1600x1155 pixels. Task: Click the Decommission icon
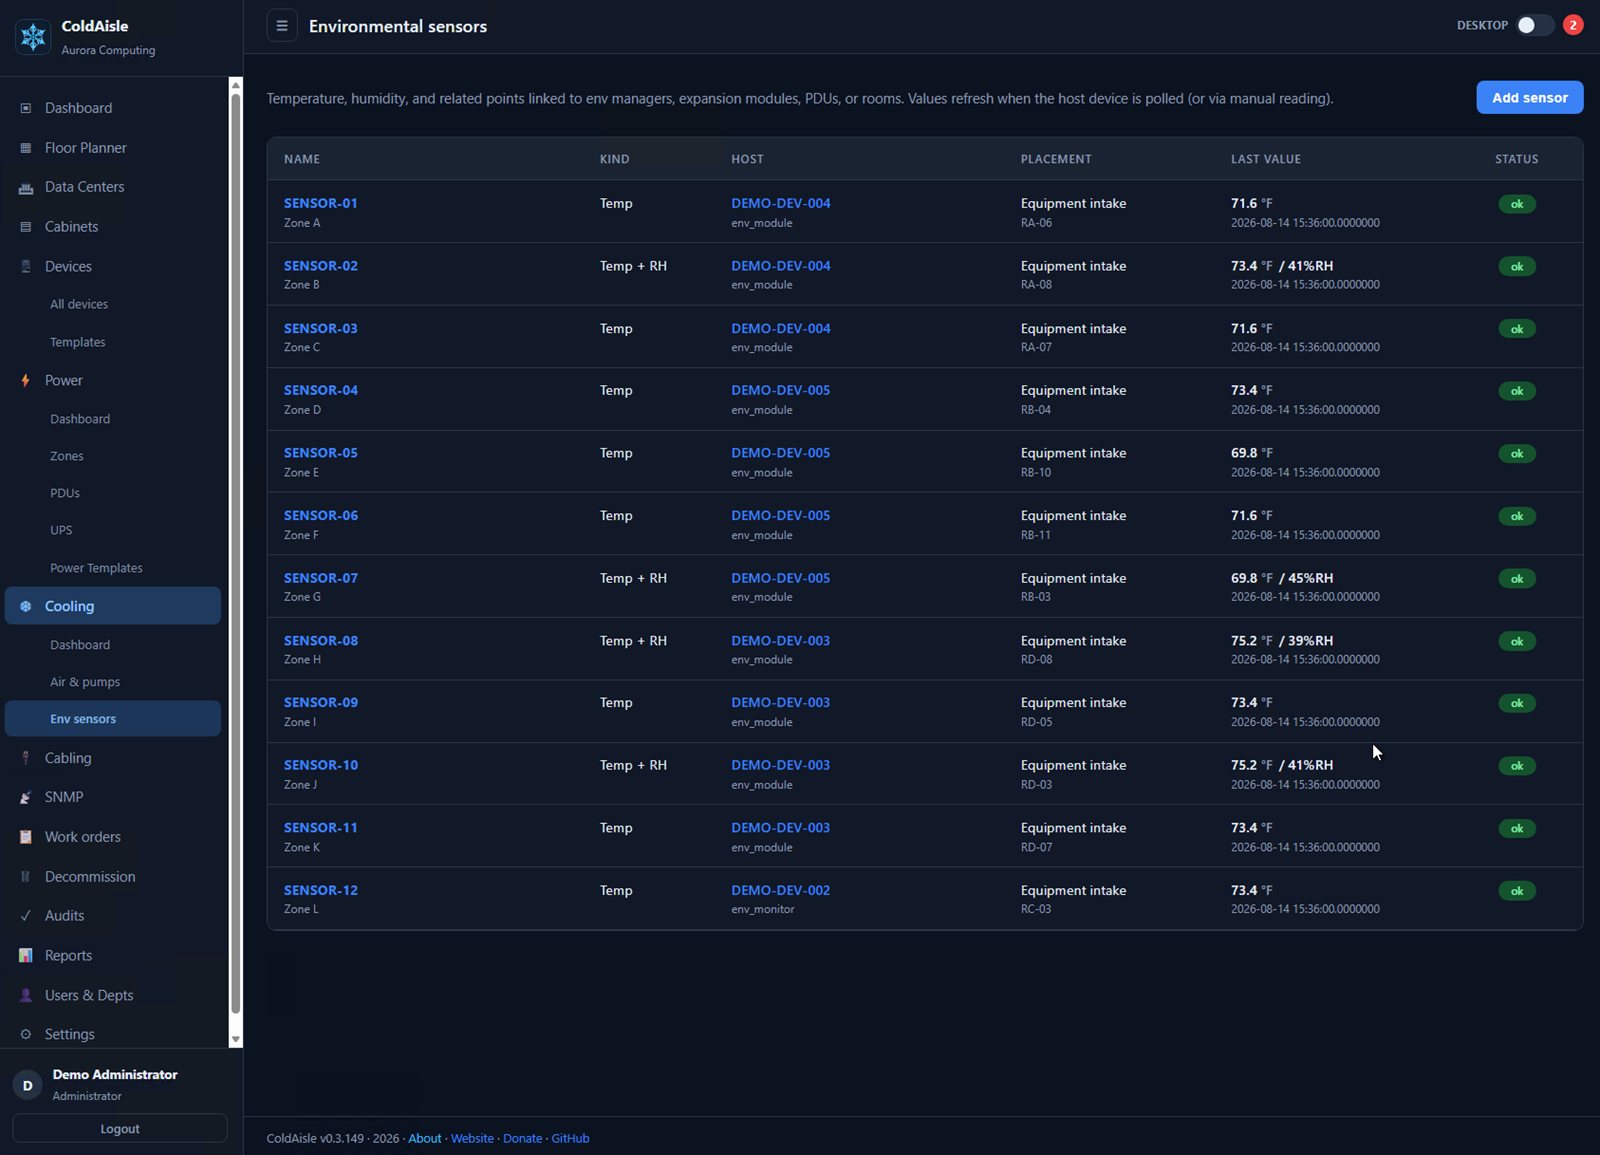point(26,877)
